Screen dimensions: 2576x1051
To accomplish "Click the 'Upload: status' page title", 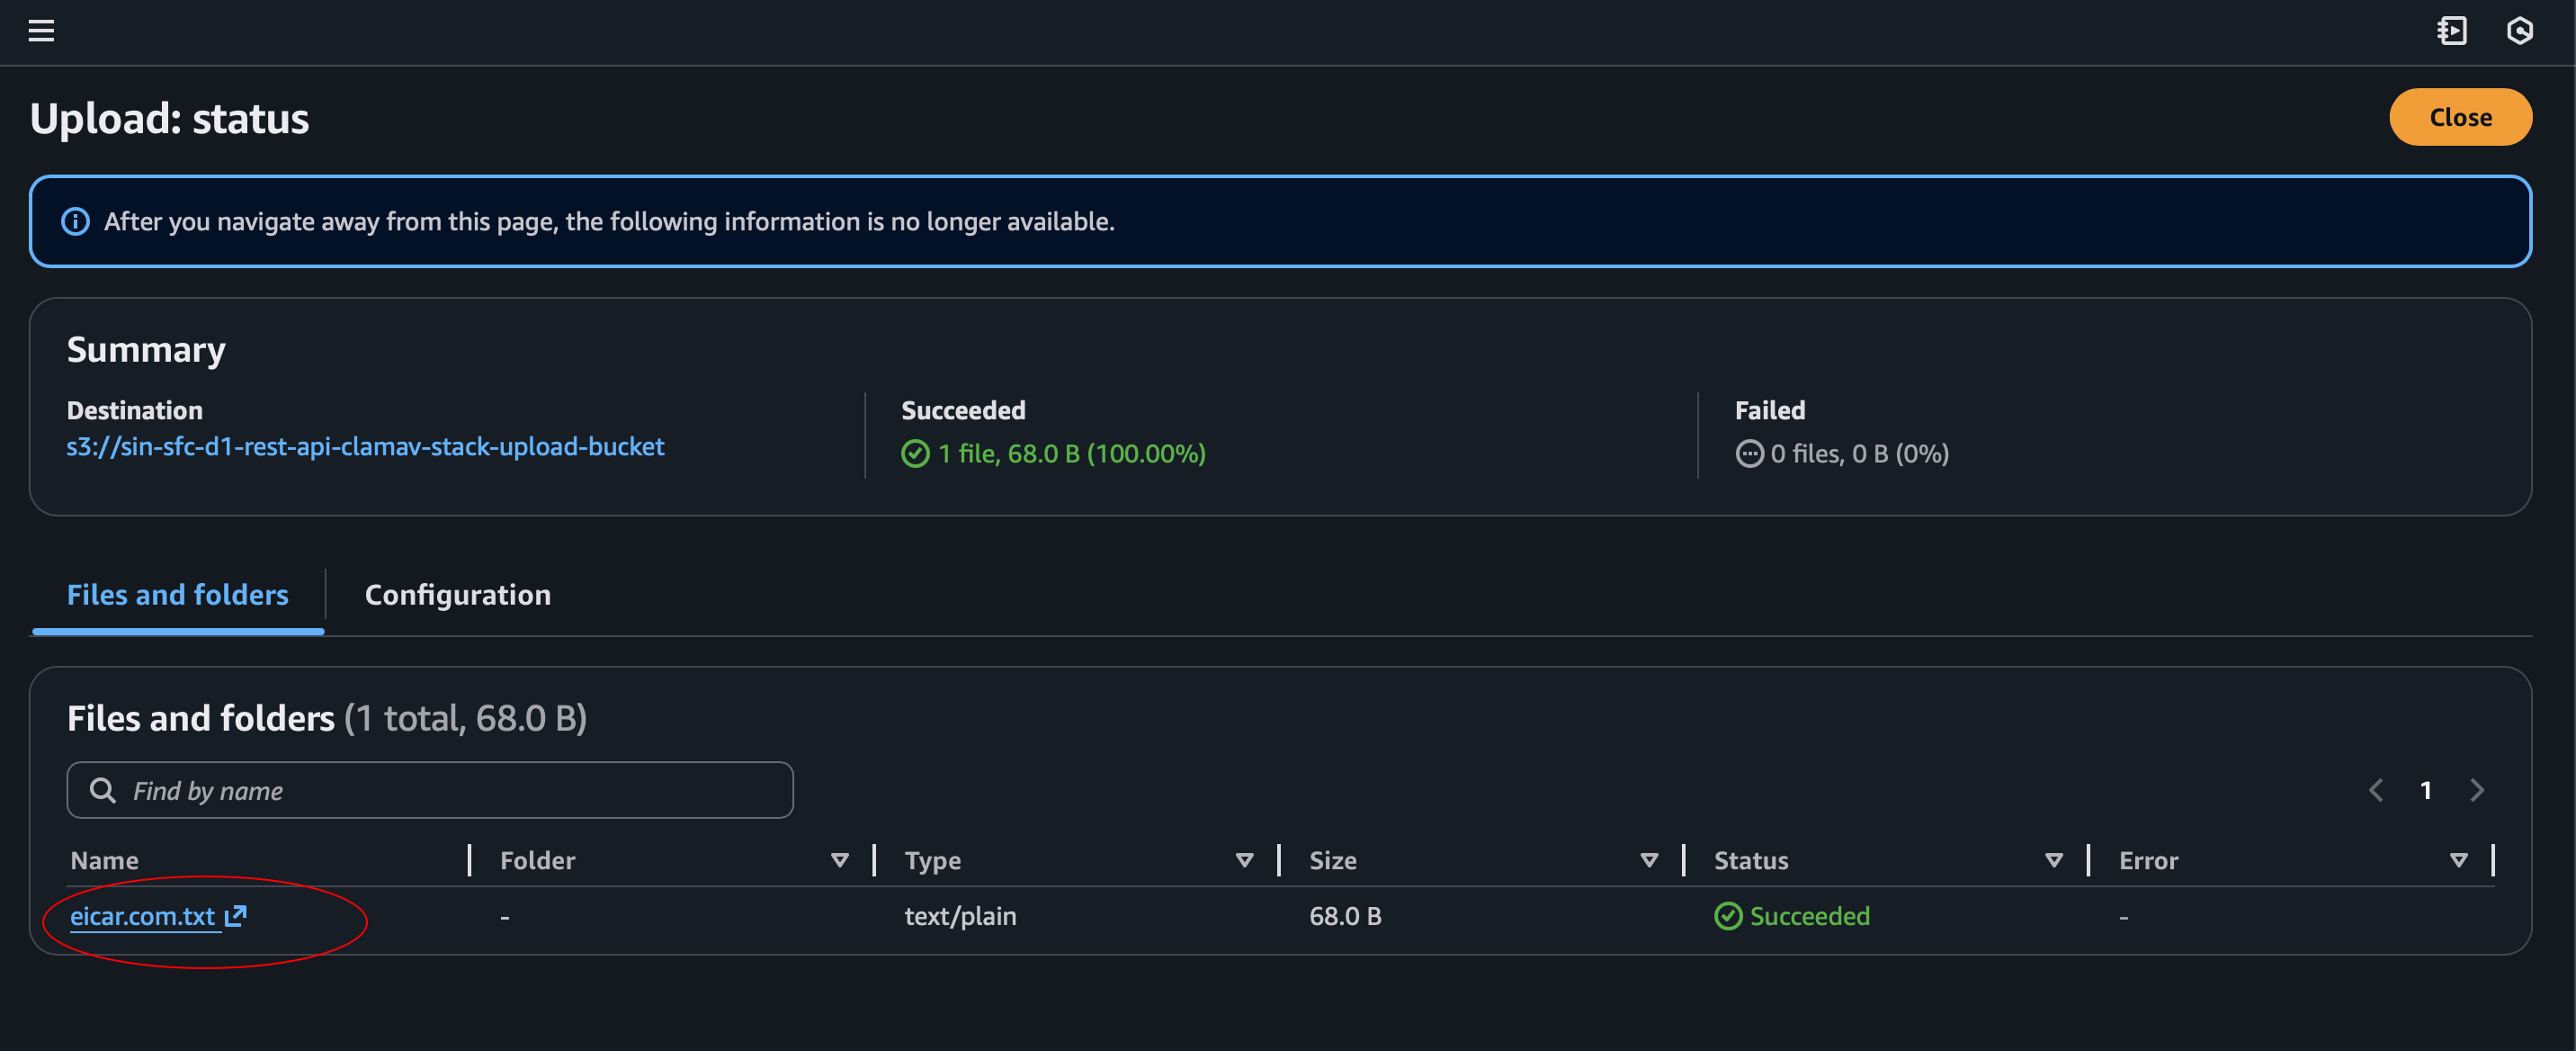I will point(169,119).
